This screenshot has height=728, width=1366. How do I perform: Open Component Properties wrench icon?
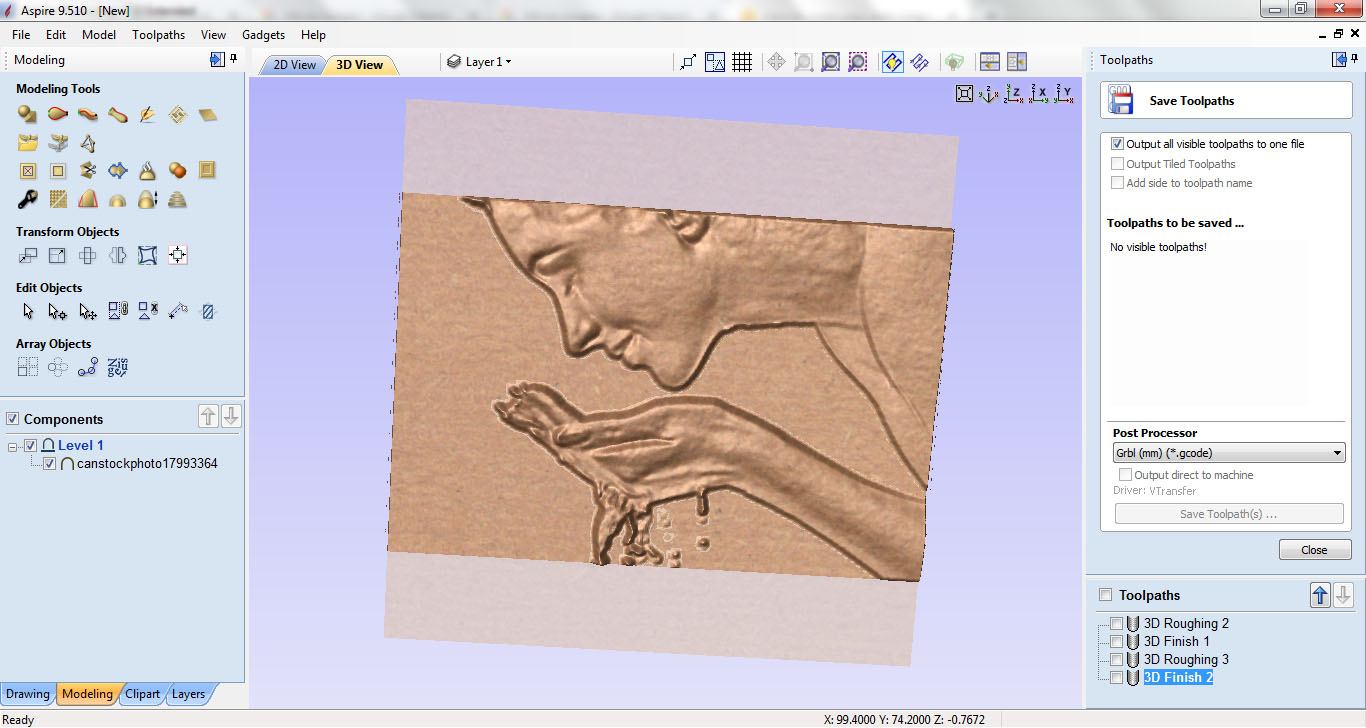(28, 199)
